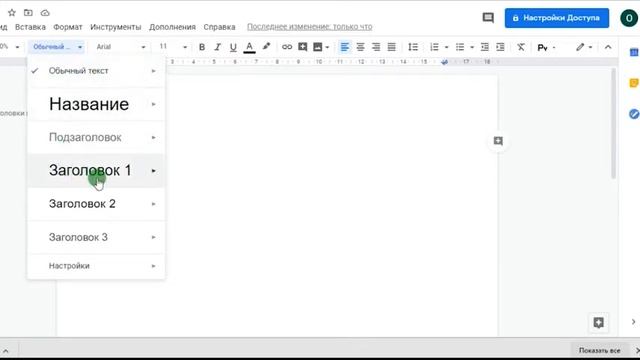Click the Explore button at bottom right

click(x=599, y=322)
